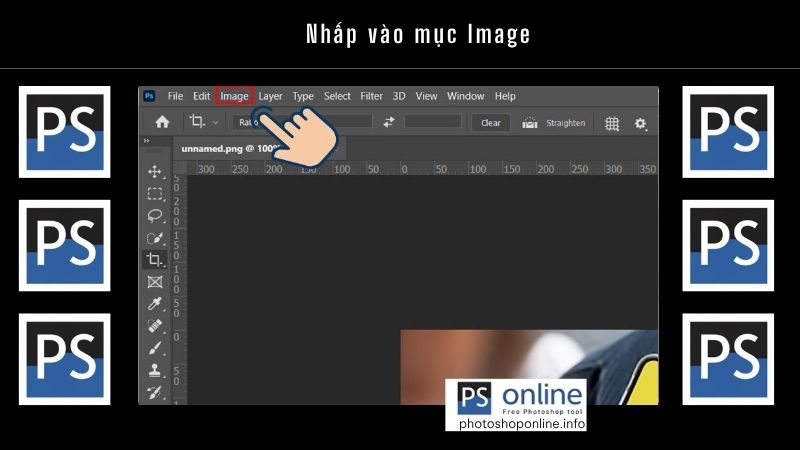Select the Crop tool in toolbar
The image size is (800, 450).
(155, 260)
